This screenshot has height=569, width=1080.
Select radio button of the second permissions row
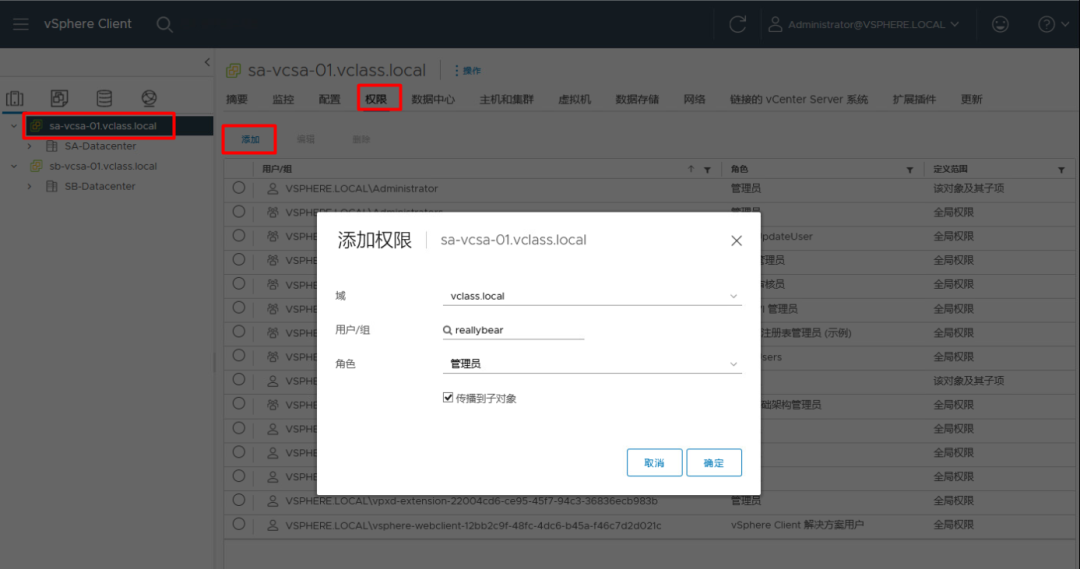click(238, 211)
